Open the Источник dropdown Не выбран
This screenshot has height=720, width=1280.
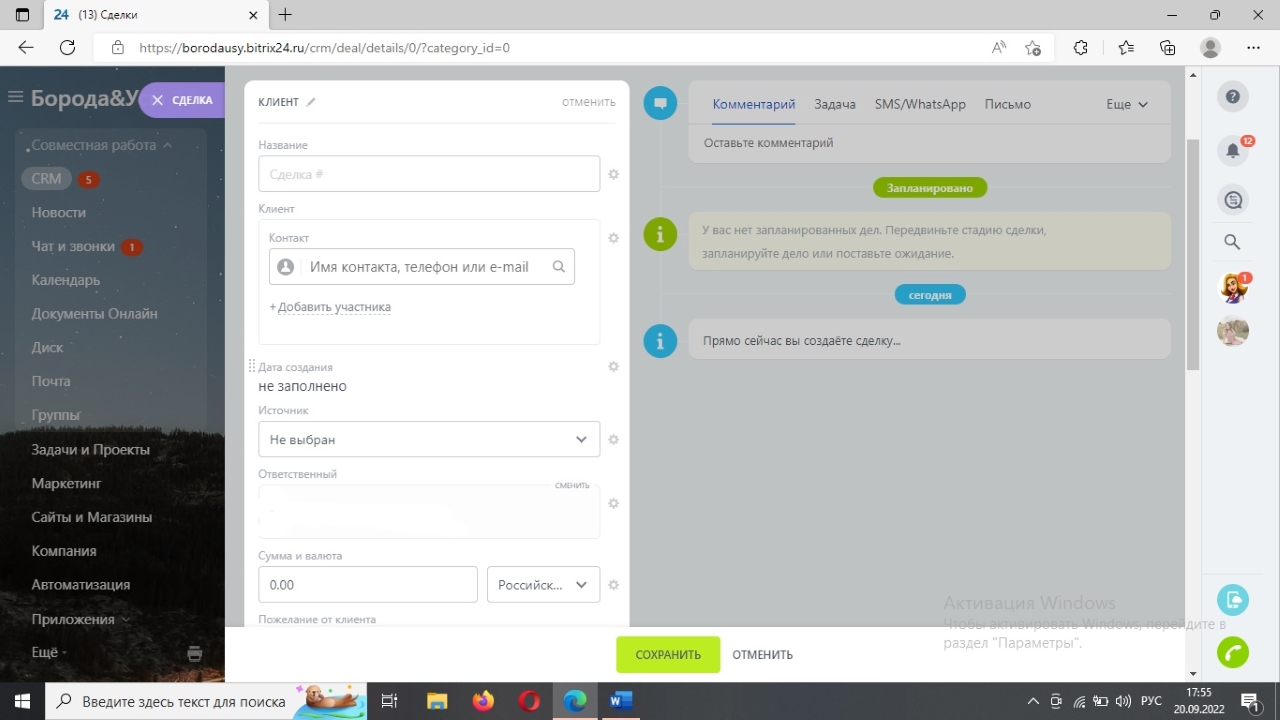coord(429,440)
